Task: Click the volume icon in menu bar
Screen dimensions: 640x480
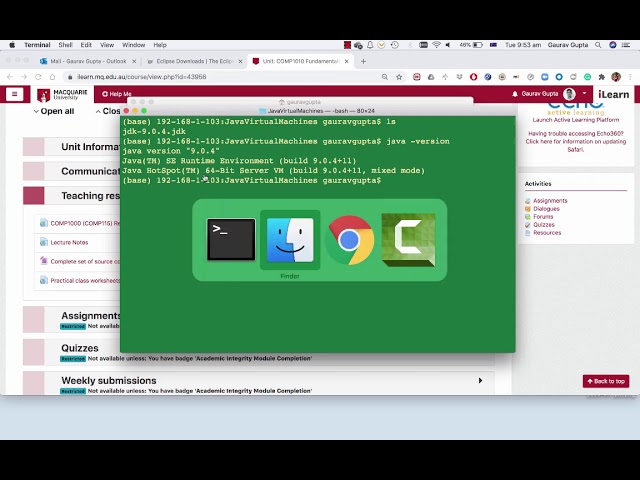Action: pyautogui.click(x=448, y=45)
